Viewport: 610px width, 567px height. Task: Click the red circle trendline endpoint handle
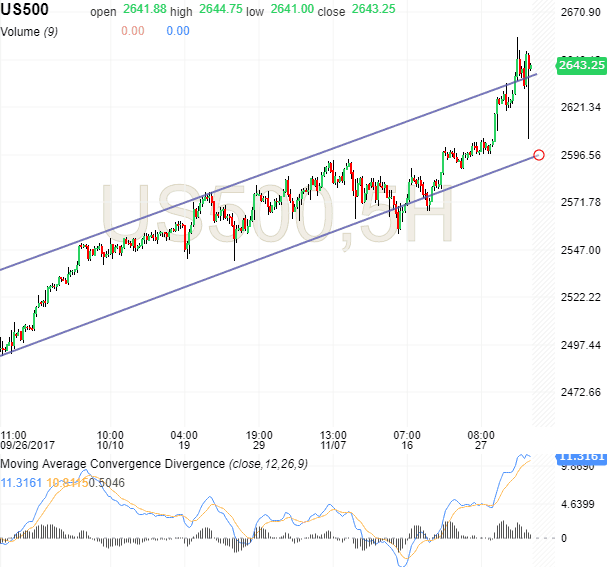coord(540,155)
